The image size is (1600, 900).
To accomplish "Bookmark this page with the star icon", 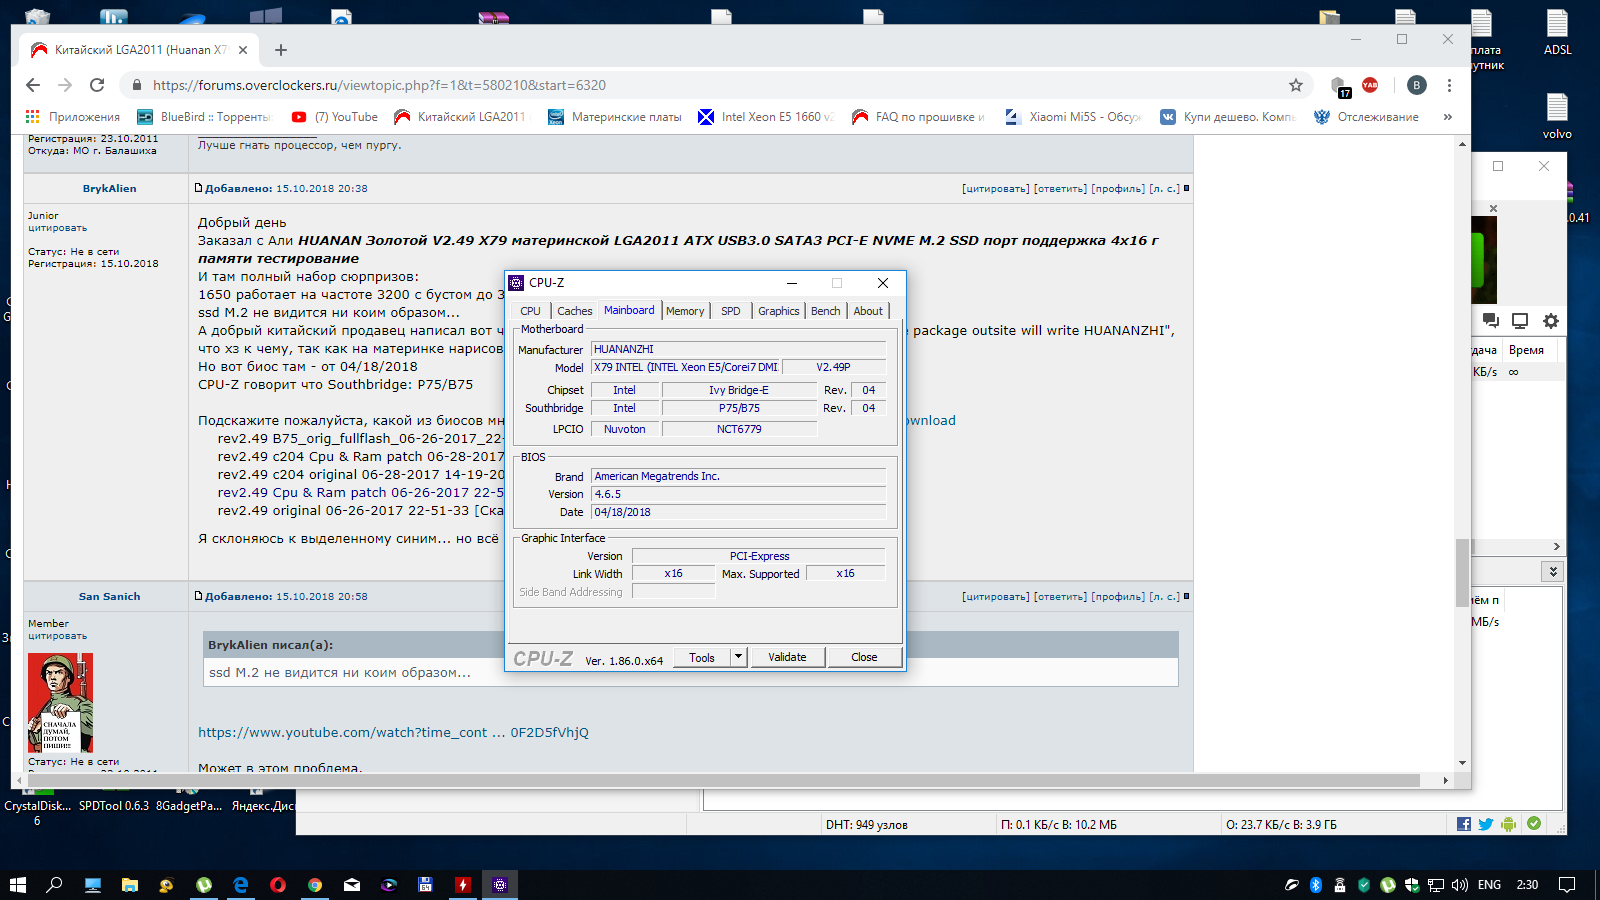I will (1296, 85).
